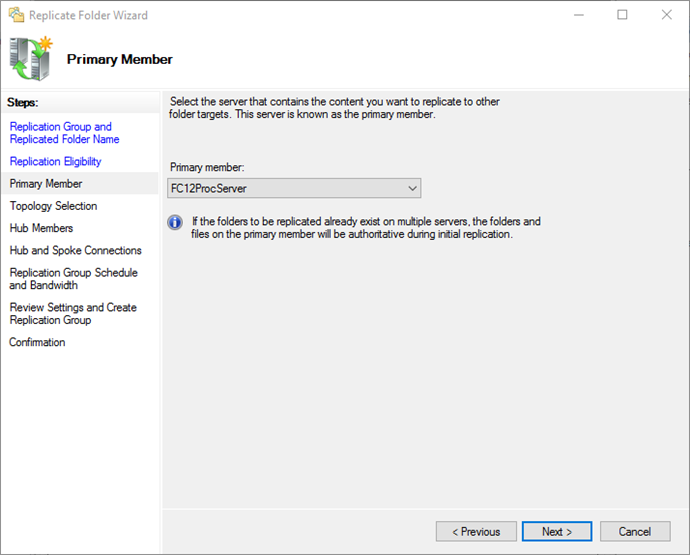
Task: Select the Topology Selection step
Action: click(53, 206)
